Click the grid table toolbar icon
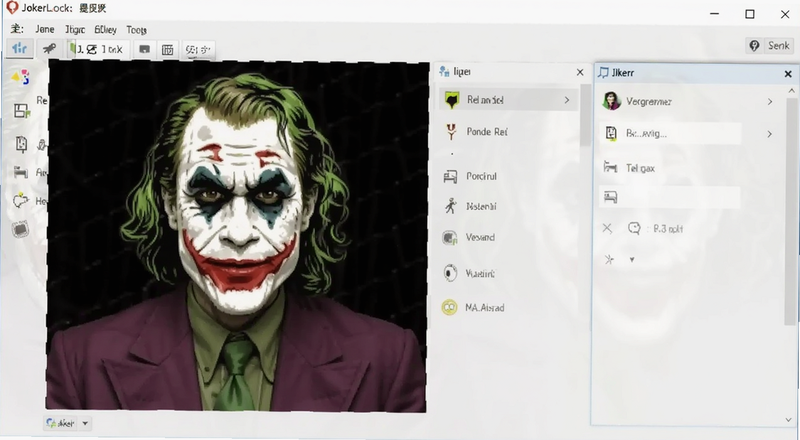The height and width of the screenshot is (440, 800). click(x=167, y=50)
